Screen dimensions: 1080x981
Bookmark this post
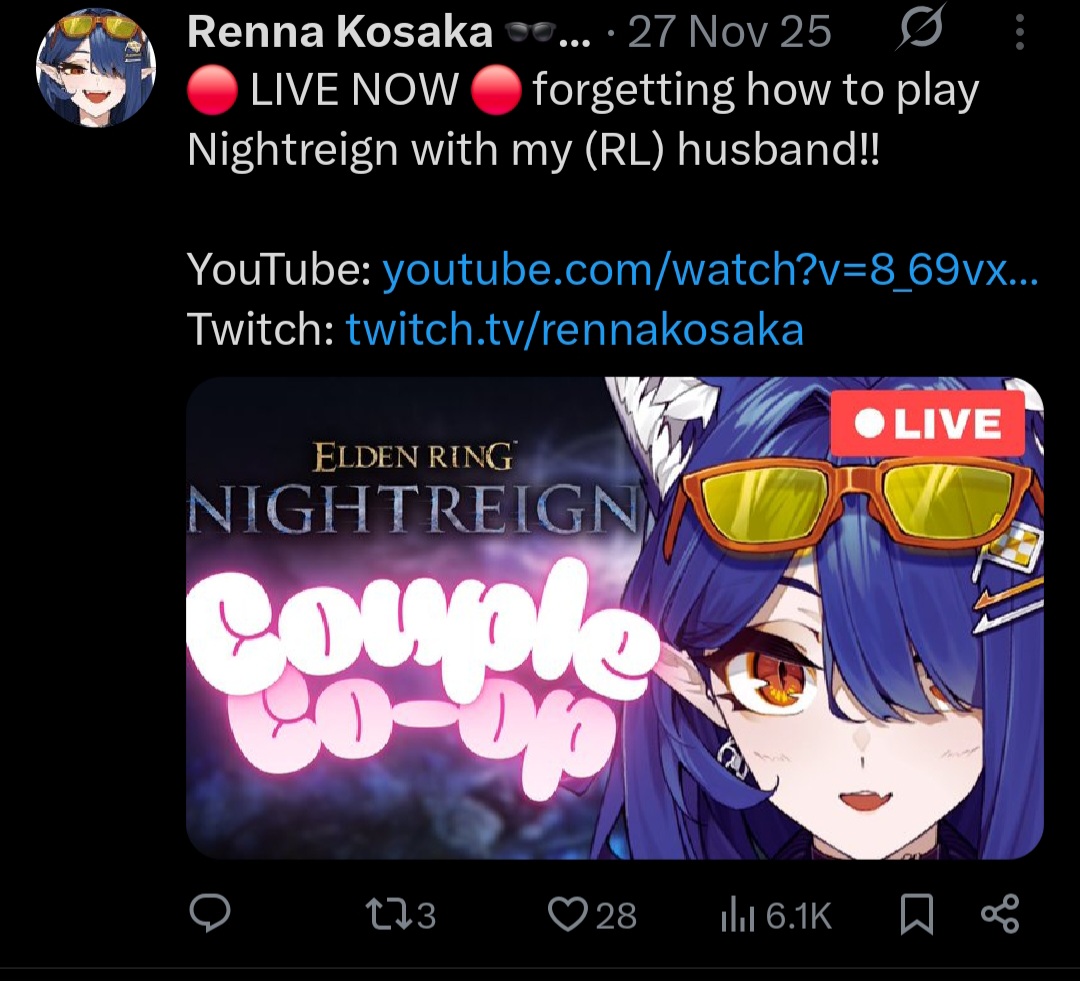pos(917,915)
